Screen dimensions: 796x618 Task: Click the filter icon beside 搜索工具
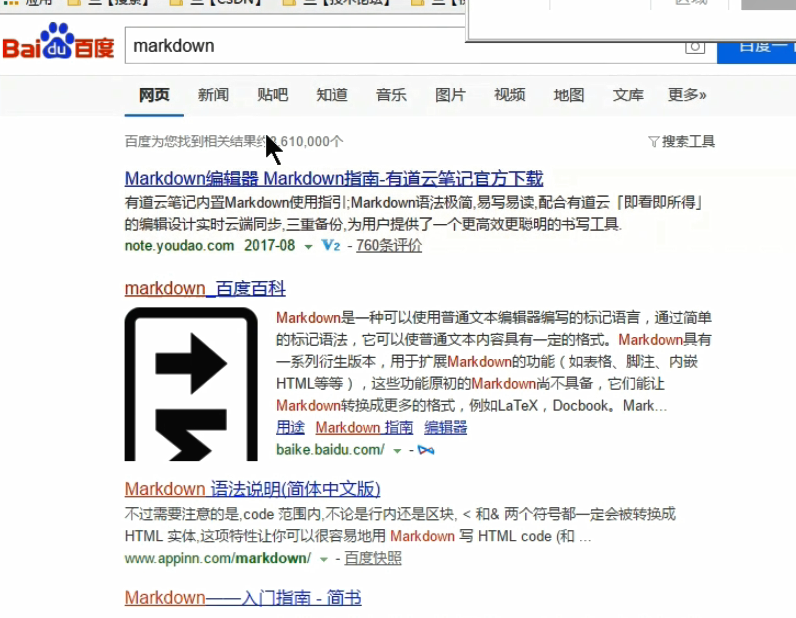pyautogui.click(x=654, y=142)
